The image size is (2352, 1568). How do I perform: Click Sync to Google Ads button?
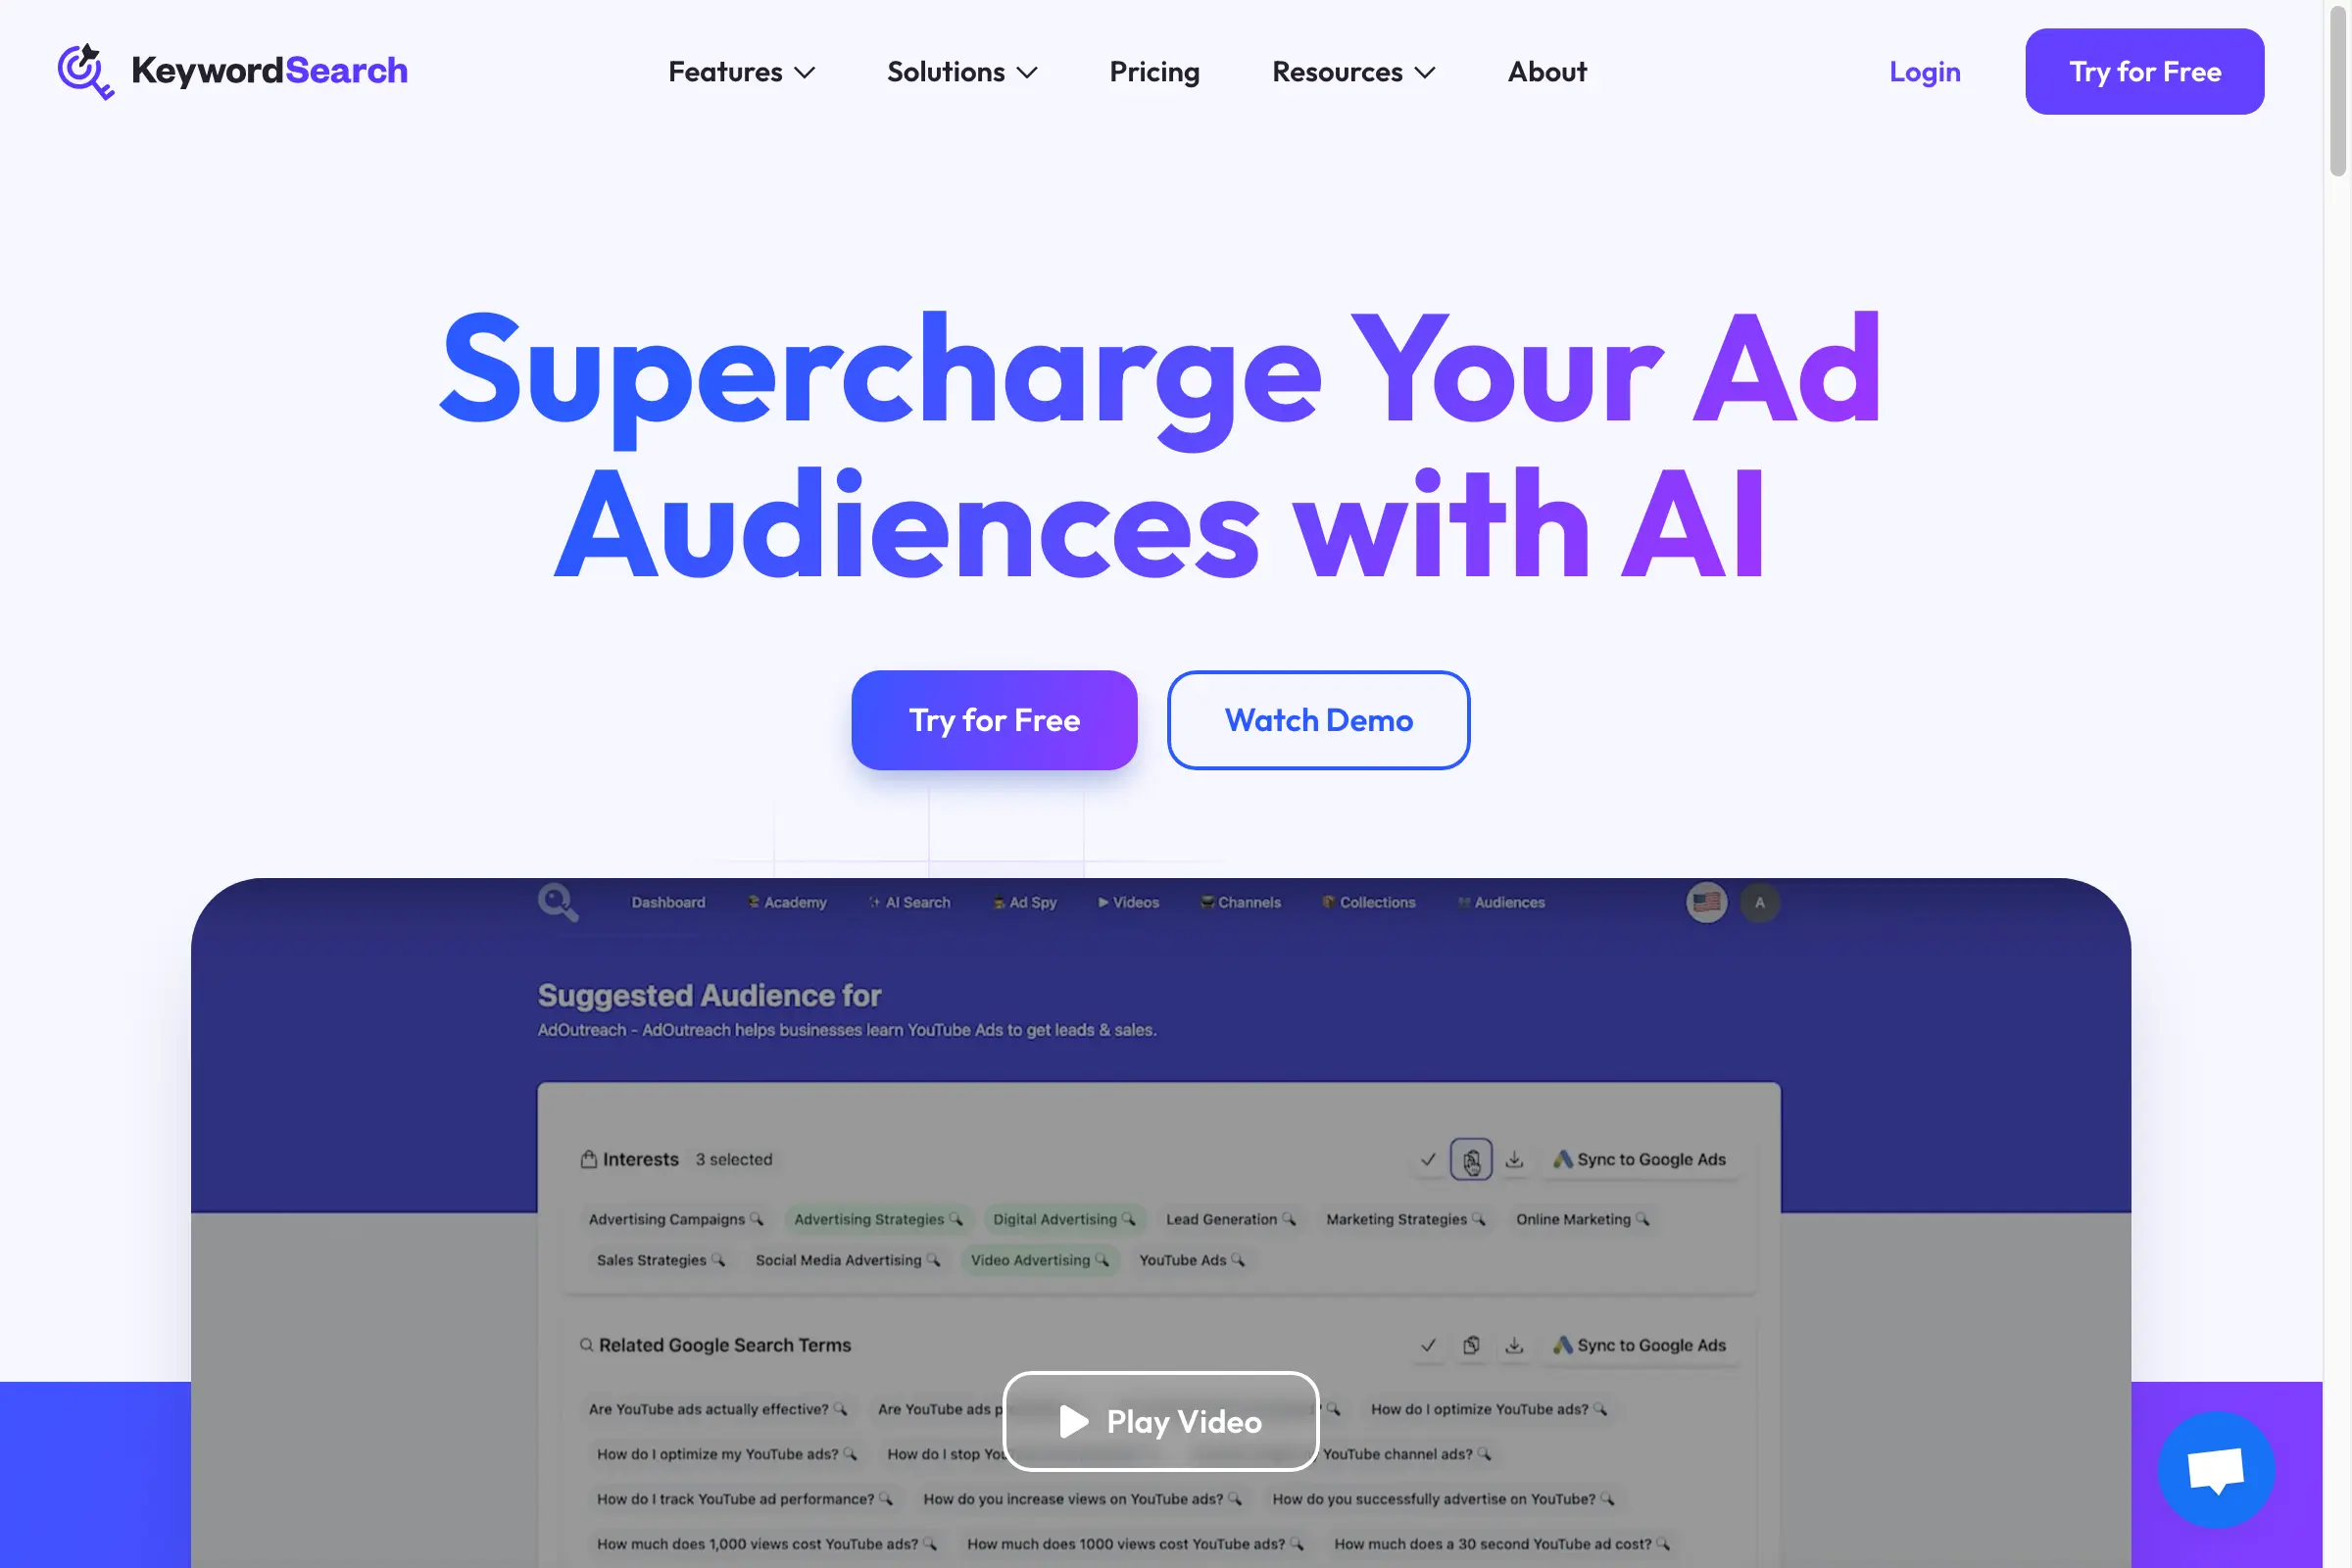point(1638,1158)
